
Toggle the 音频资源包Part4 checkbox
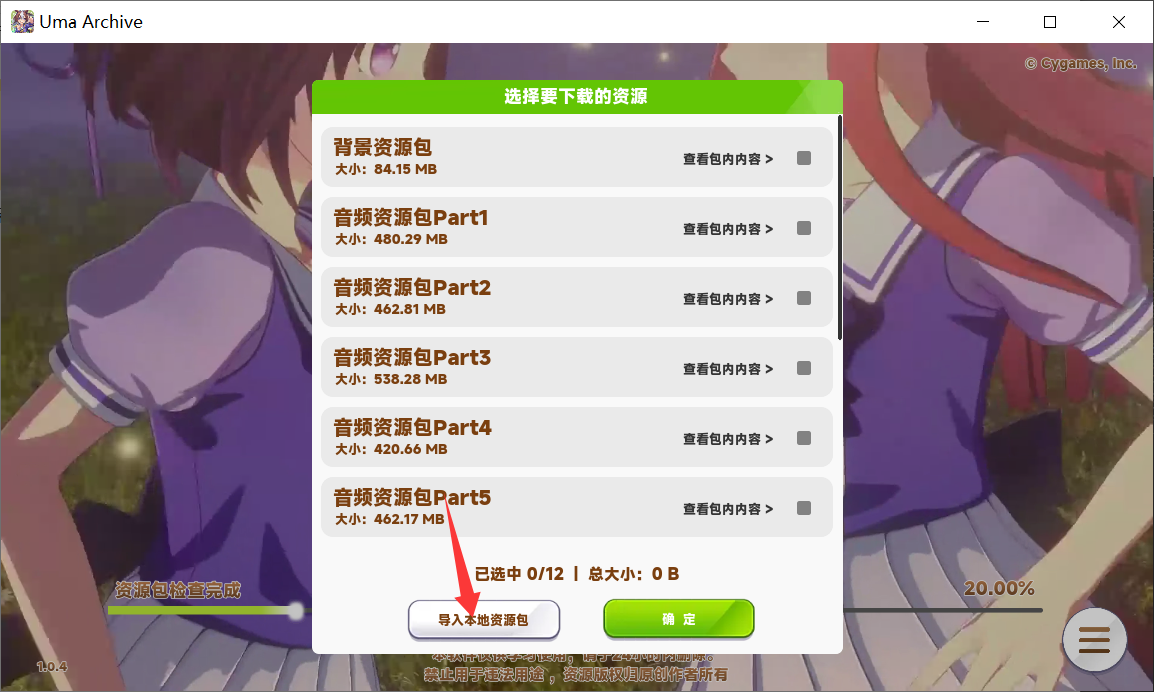(x=804, y=438)
